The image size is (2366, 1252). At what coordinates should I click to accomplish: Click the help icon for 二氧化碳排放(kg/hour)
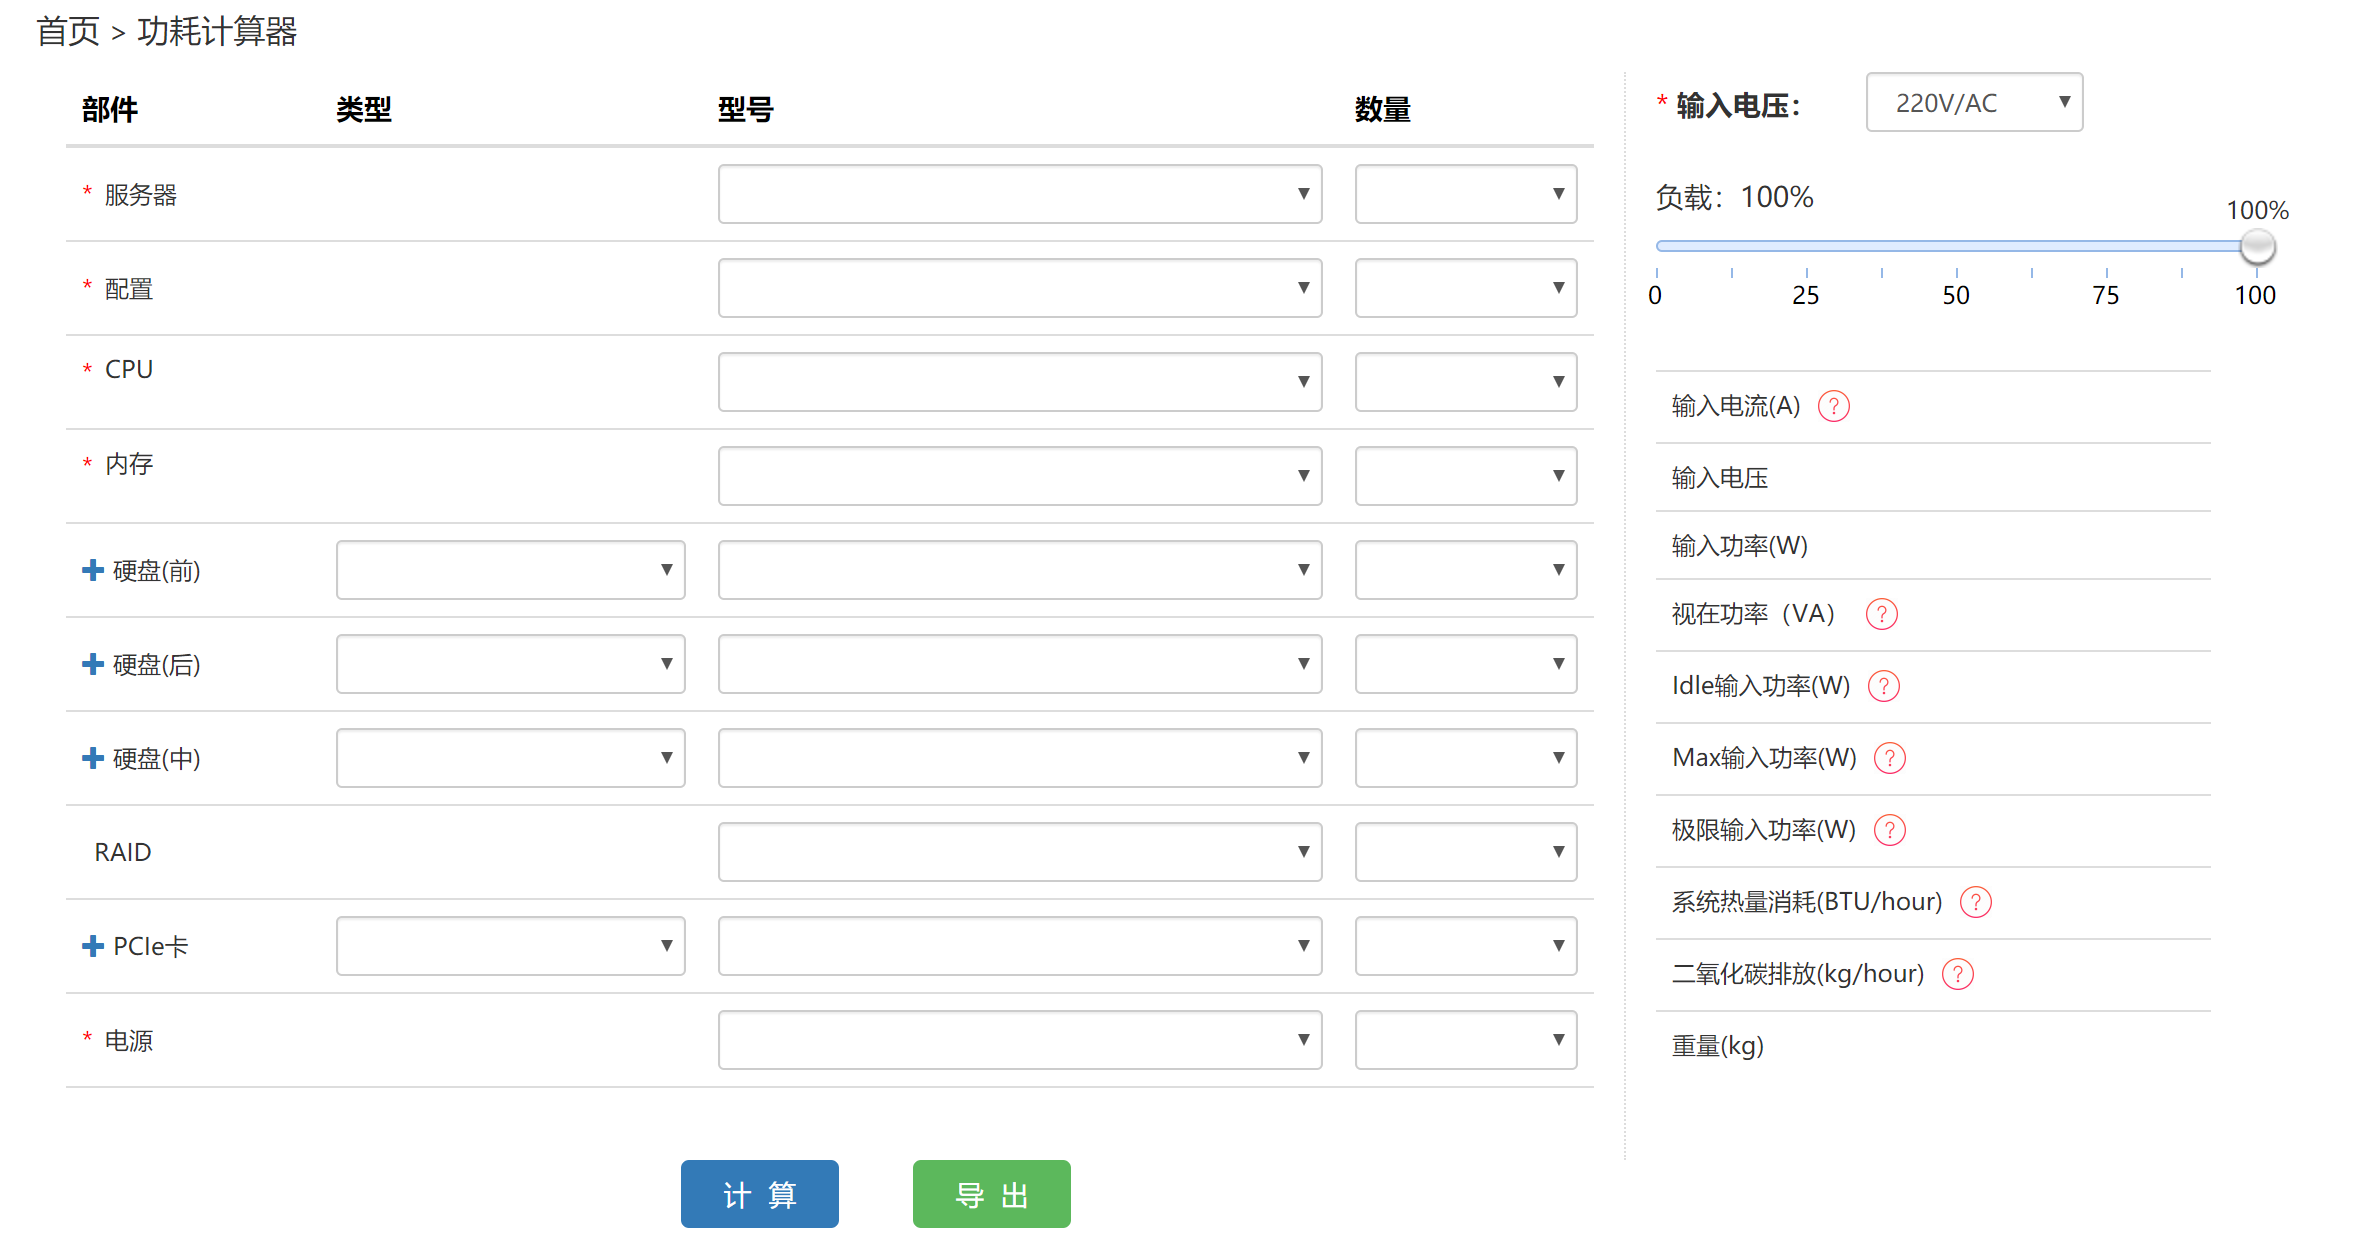1958,974
